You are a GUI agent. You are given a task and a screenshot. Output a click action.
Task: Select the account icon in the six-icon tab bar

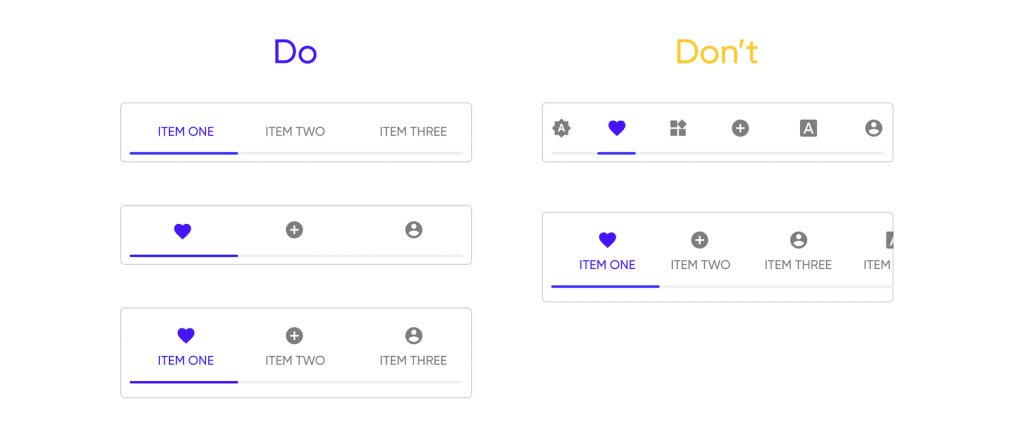click(x=873, y=128)
